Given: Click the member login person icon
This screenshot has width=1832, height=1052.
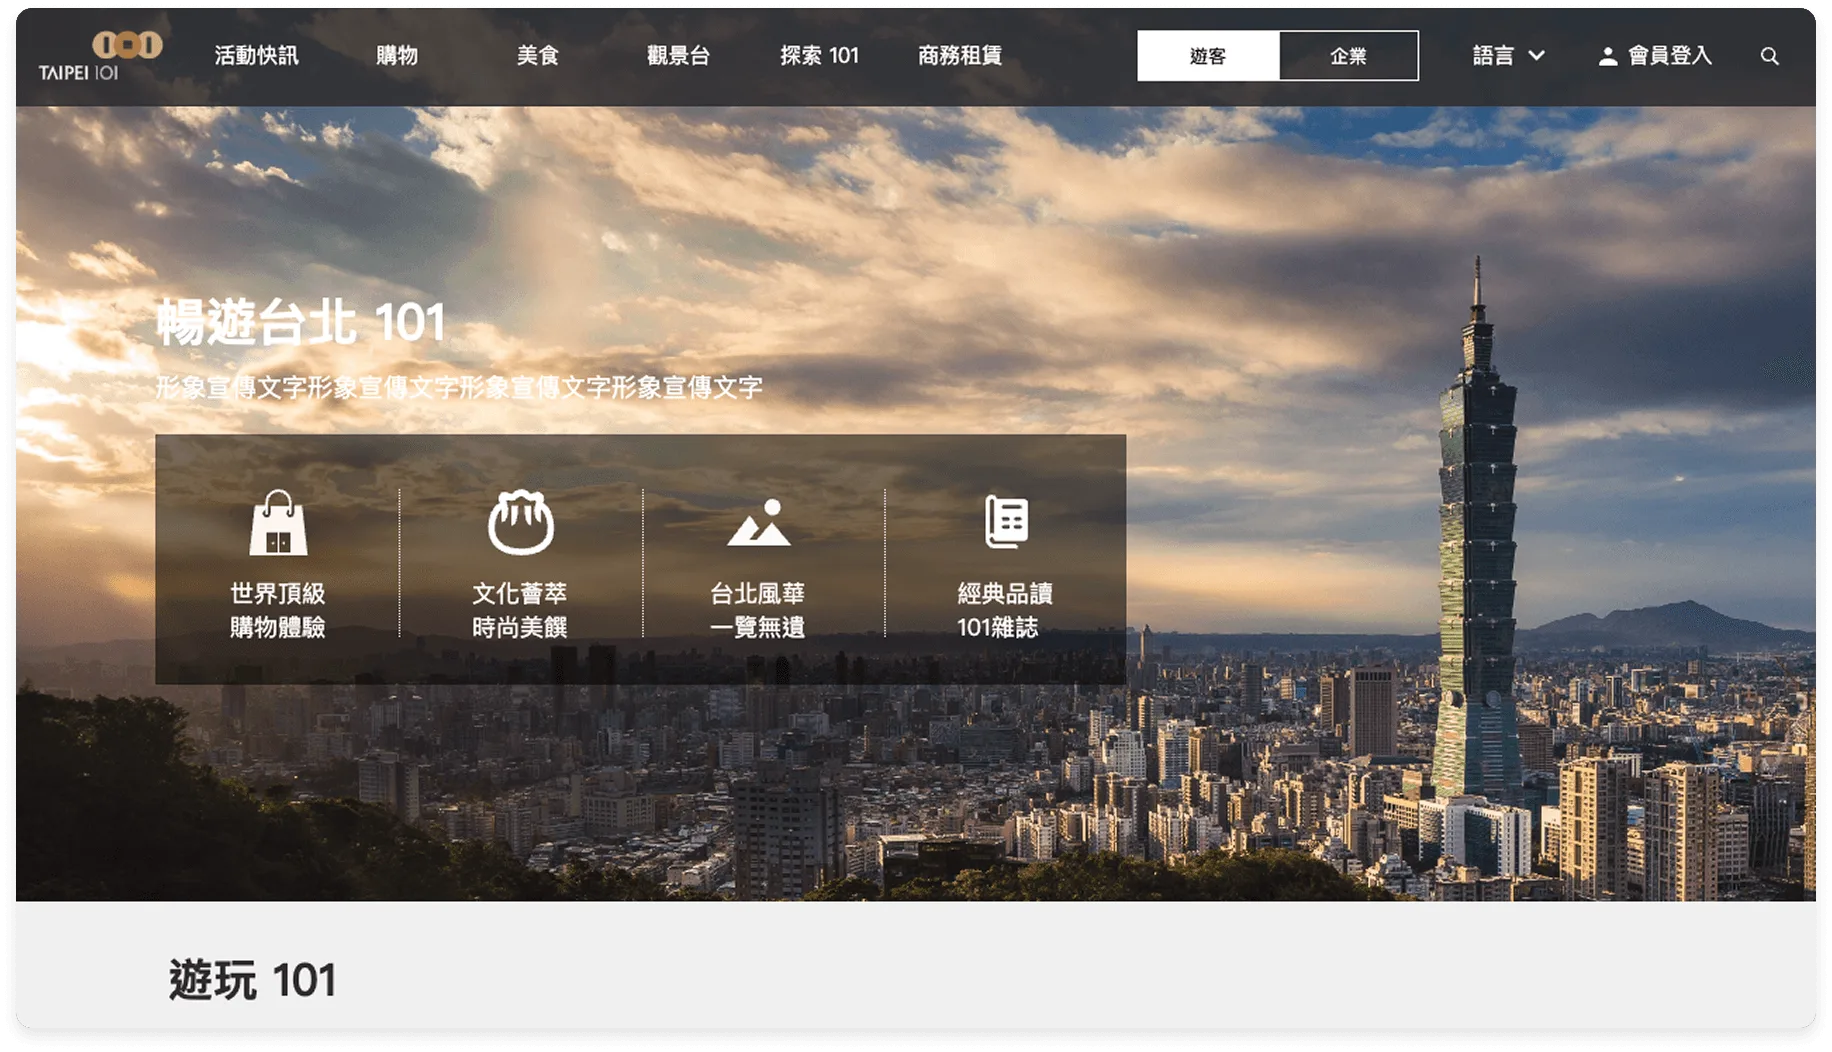Looking at the screenshot, I should tap(1607, 56).
